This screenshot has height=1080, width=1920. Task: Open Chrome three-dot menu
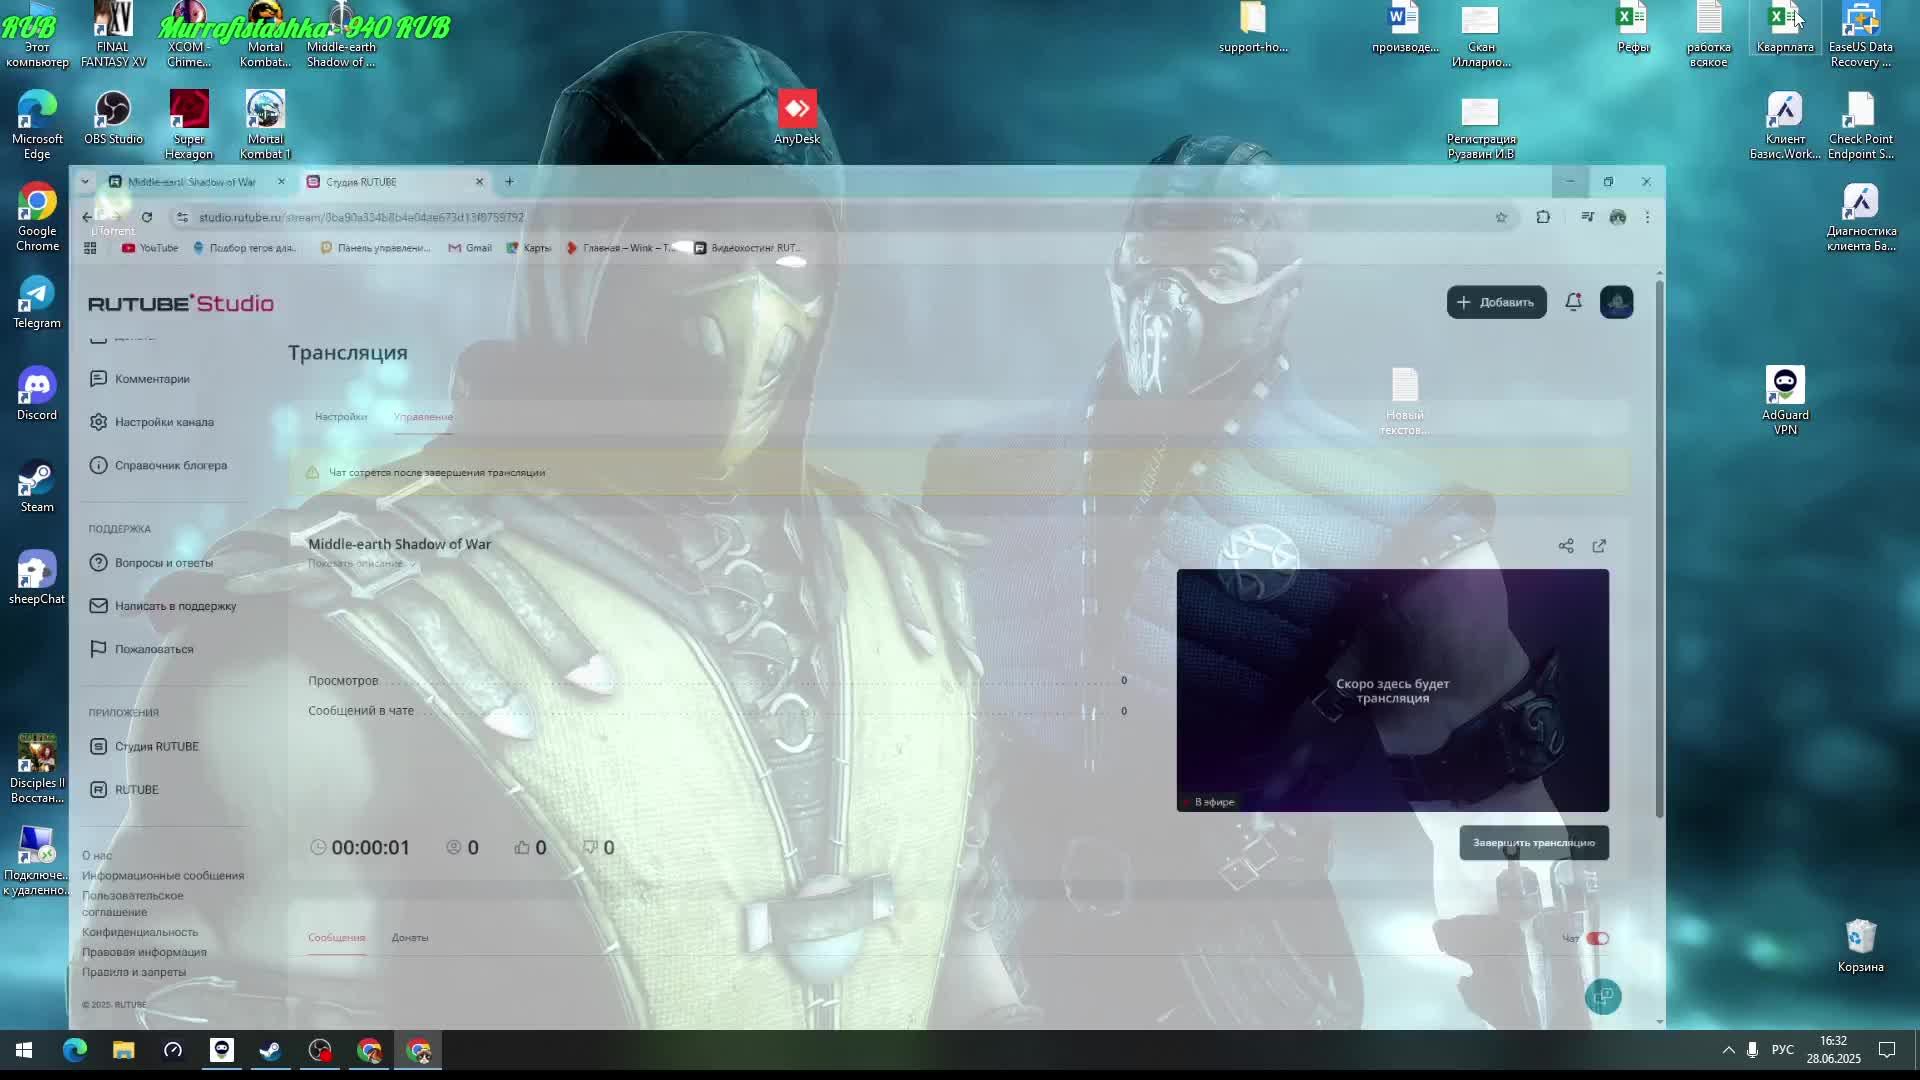[x=1647, y=217]
